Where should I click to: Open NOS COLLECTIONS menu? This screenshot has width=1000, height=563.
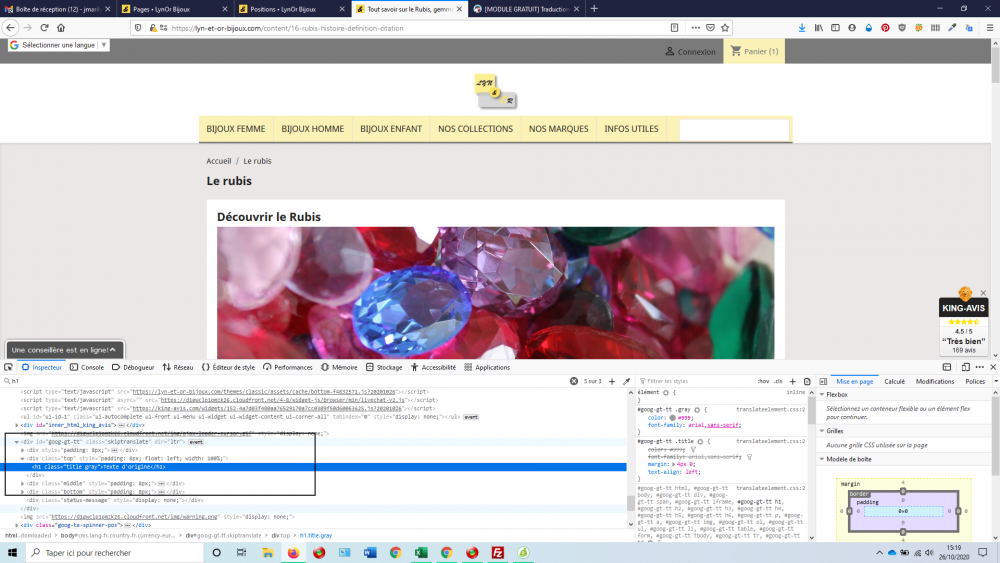pyautogui.click(x=475, y=129)
